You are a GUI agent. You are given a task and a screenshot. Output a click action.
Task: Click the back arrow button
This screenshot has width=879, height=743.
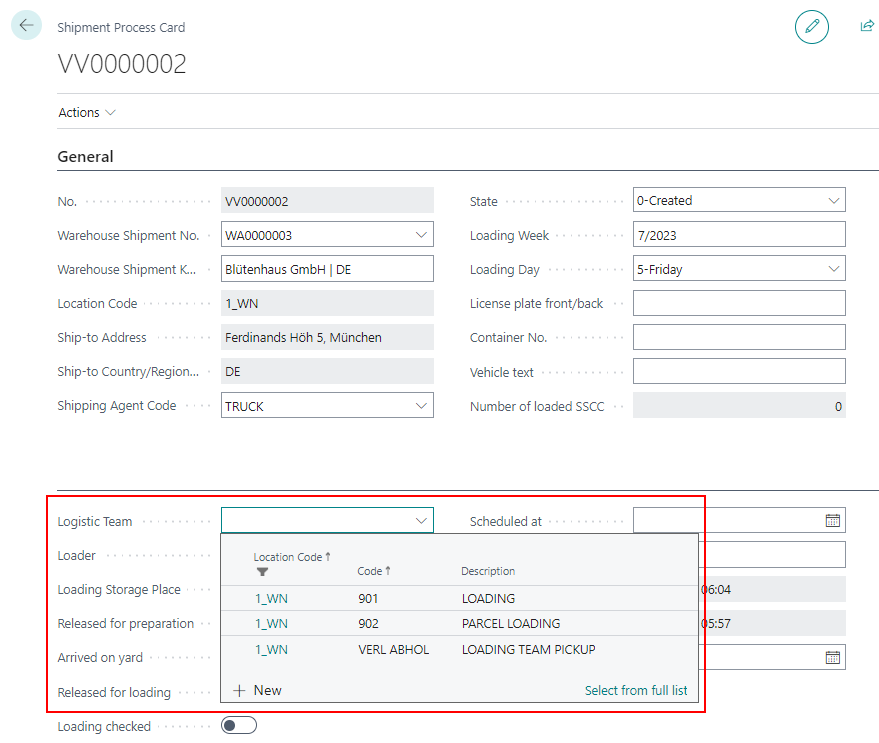(26, 25)
